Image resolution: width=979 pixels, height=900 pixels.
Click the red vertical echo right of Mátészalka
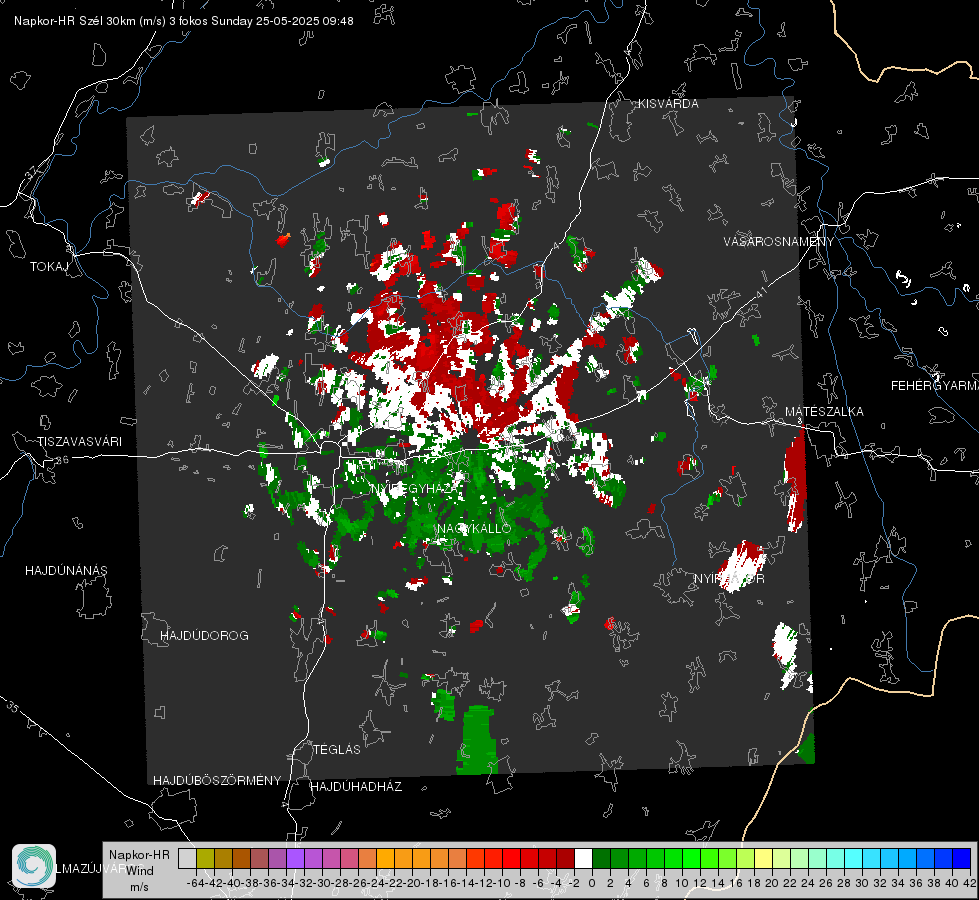[x=795, y=481]
